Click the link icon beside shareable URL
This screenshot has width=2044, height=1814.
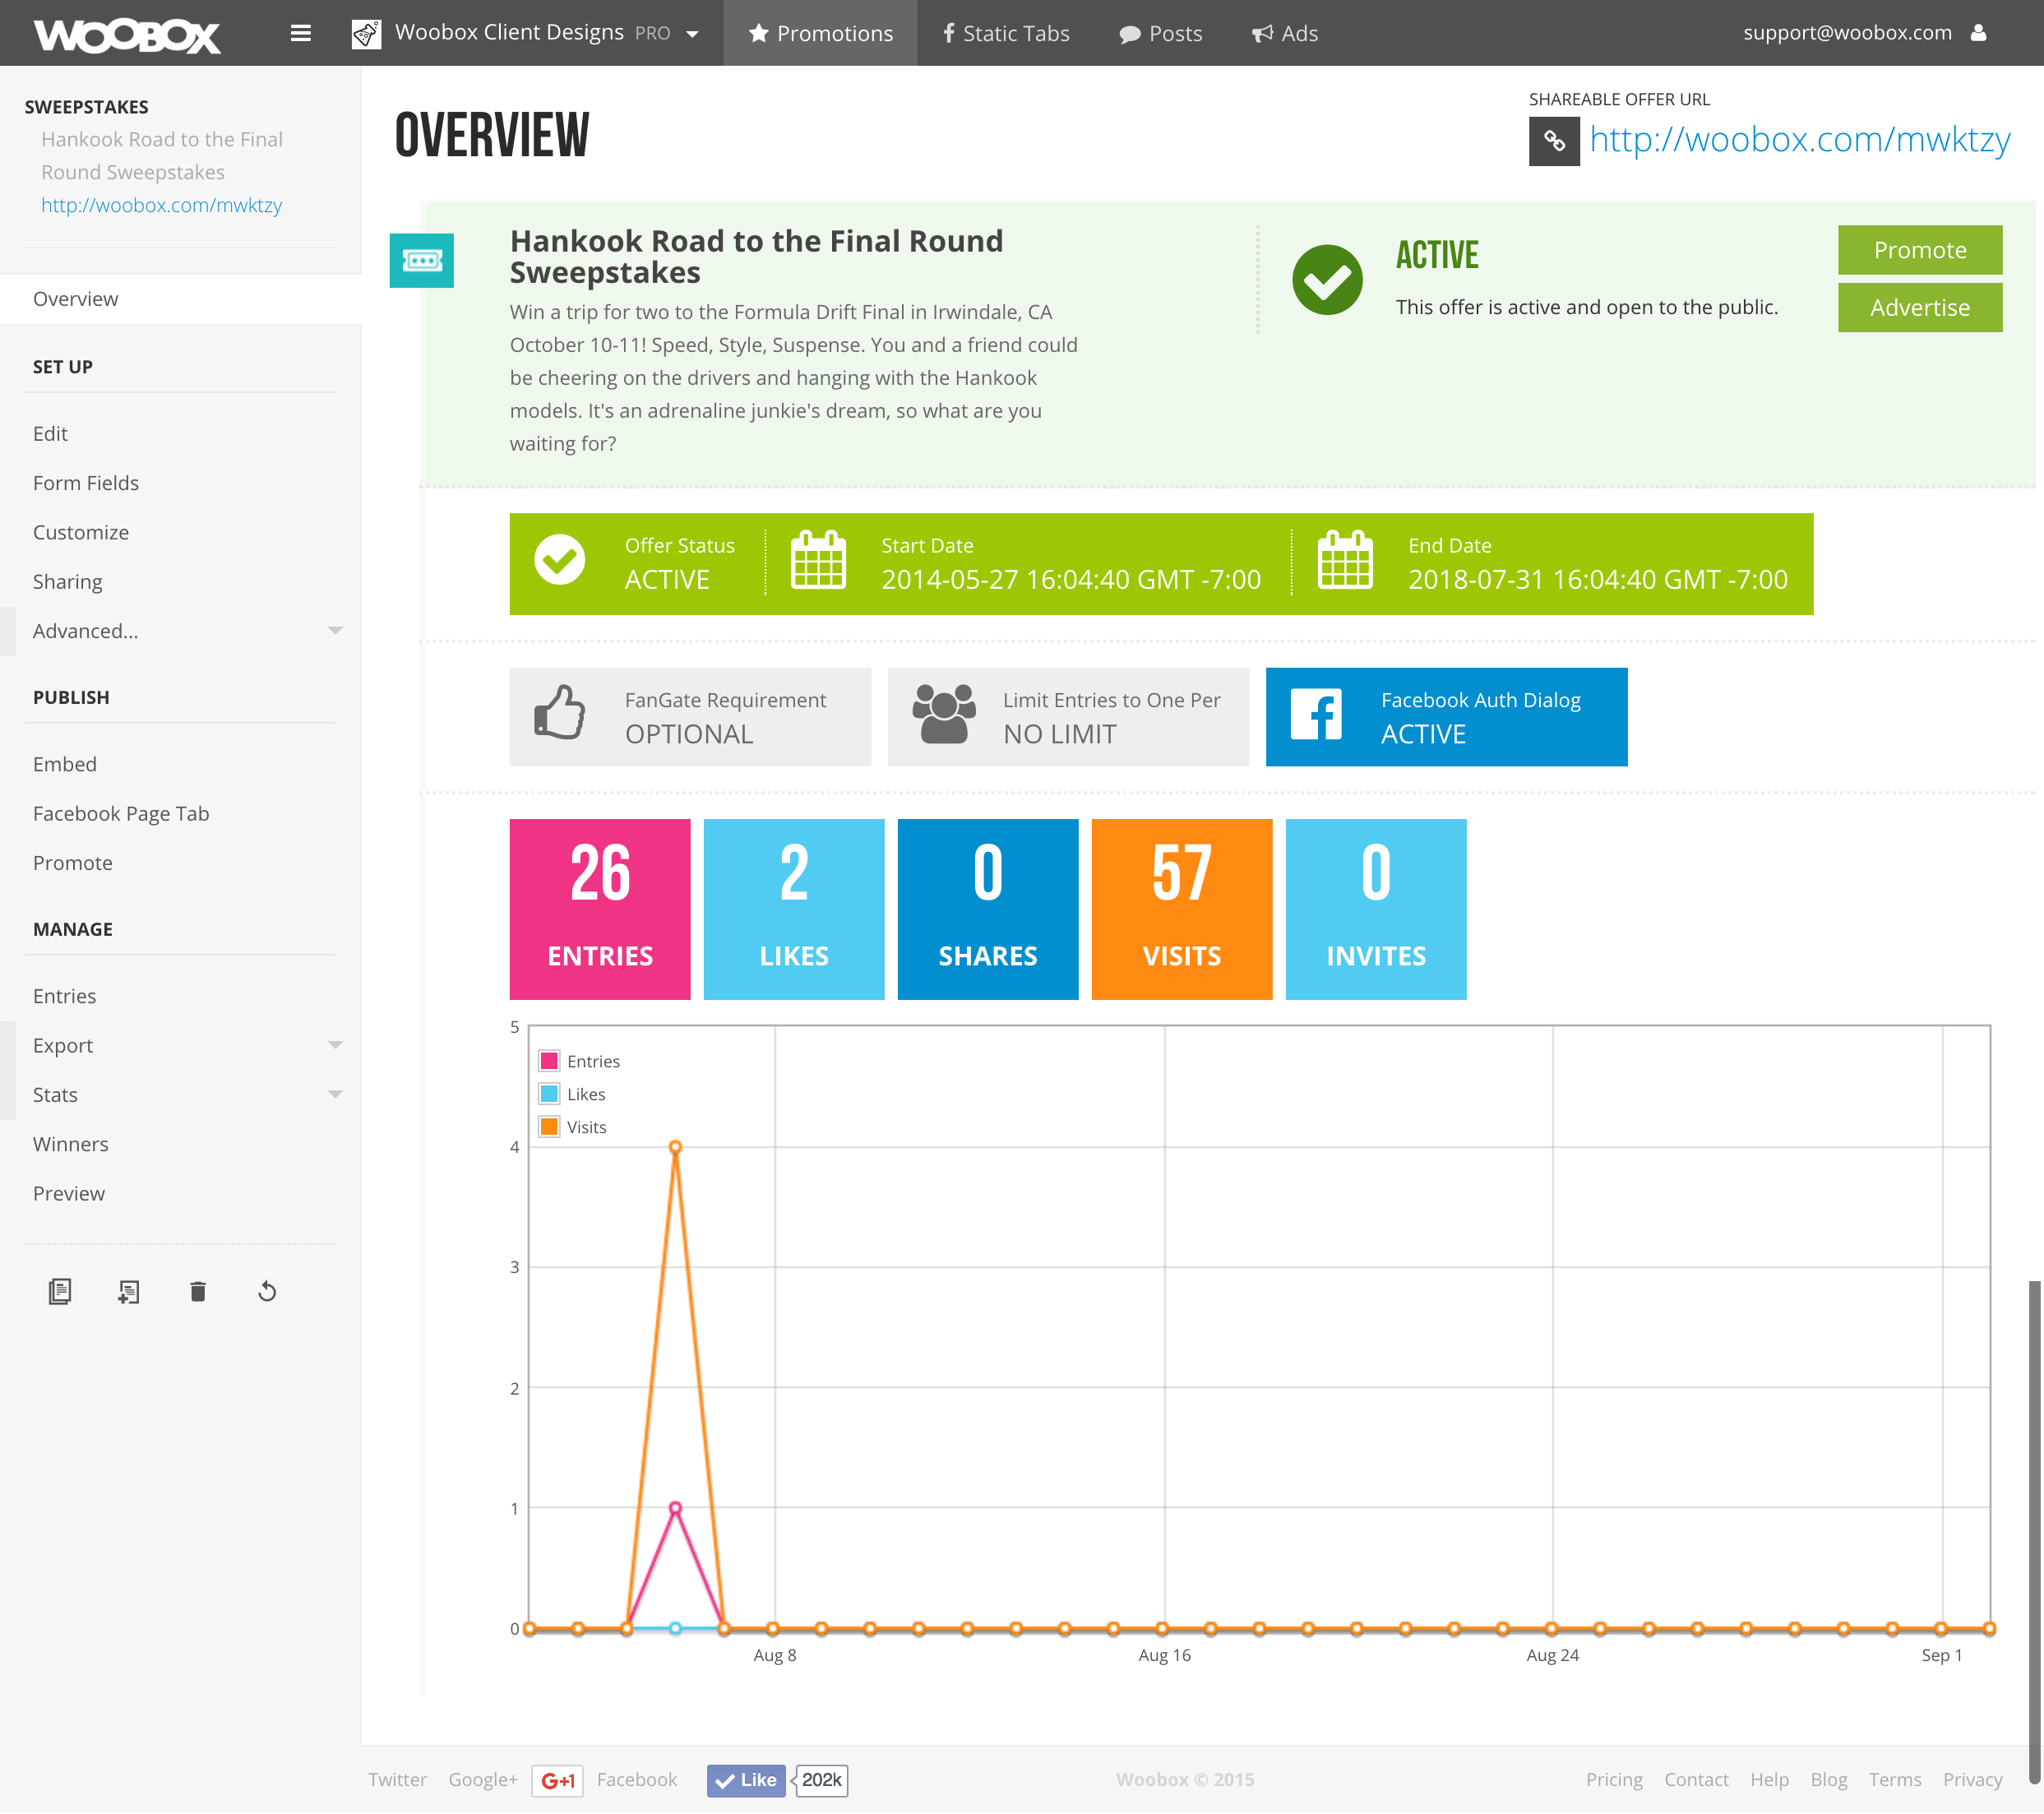[x=1554, y=141]
